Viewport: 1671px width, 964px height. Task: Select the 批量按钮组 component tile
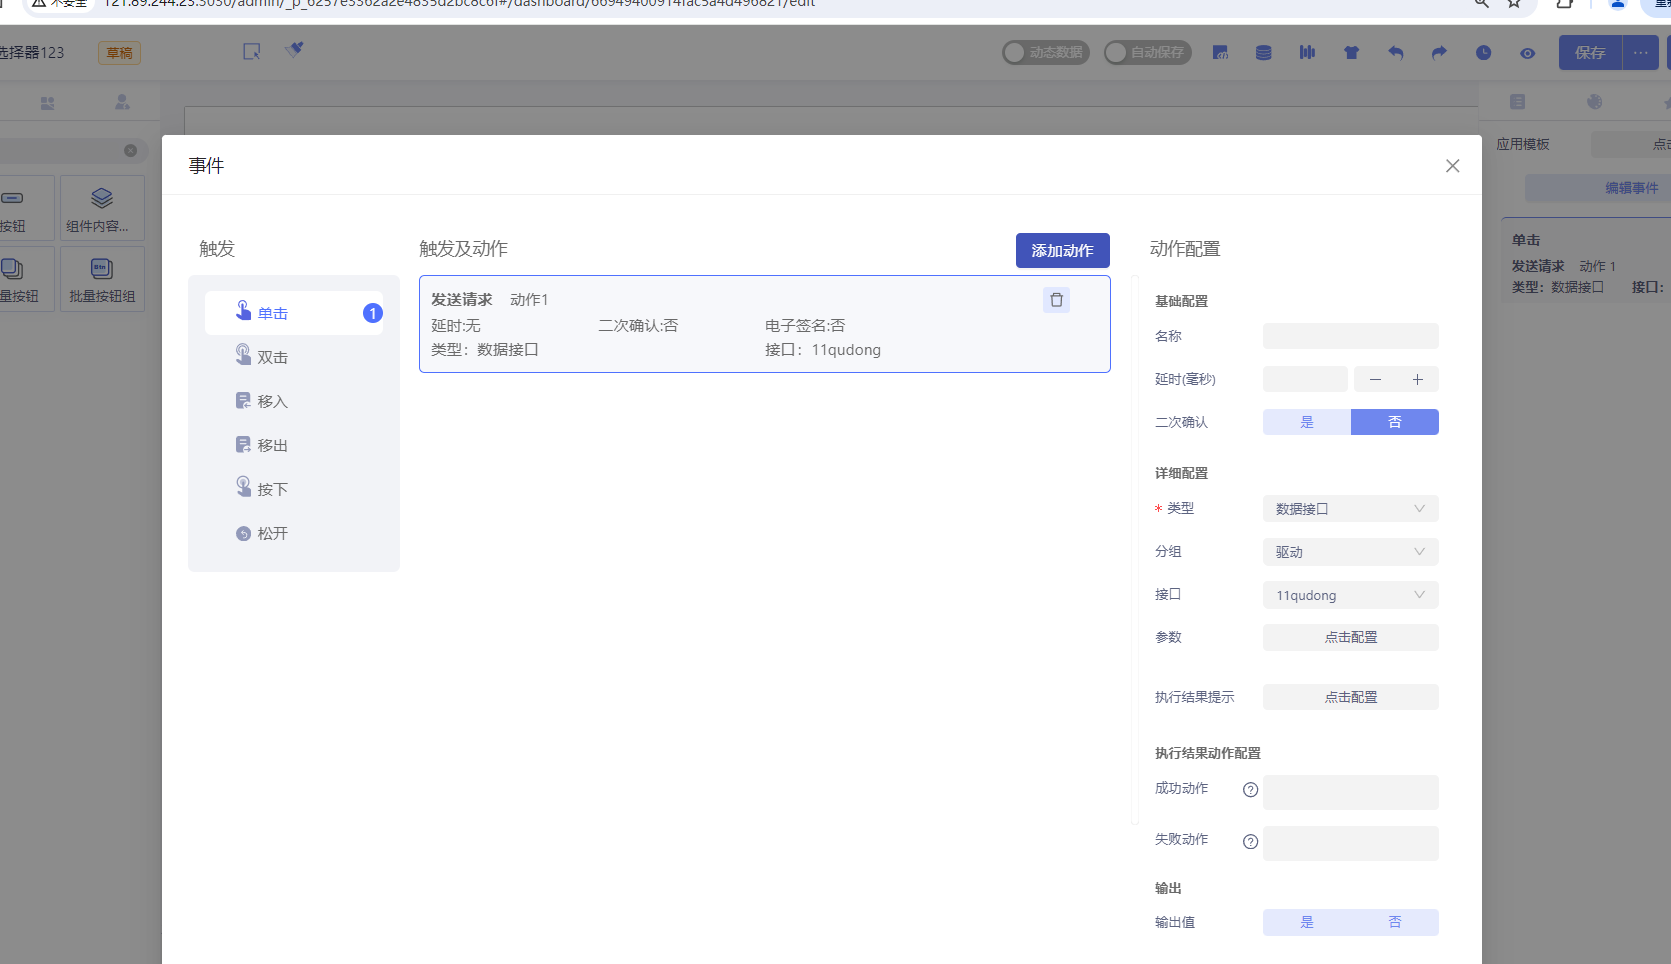(x=102, y=279)
